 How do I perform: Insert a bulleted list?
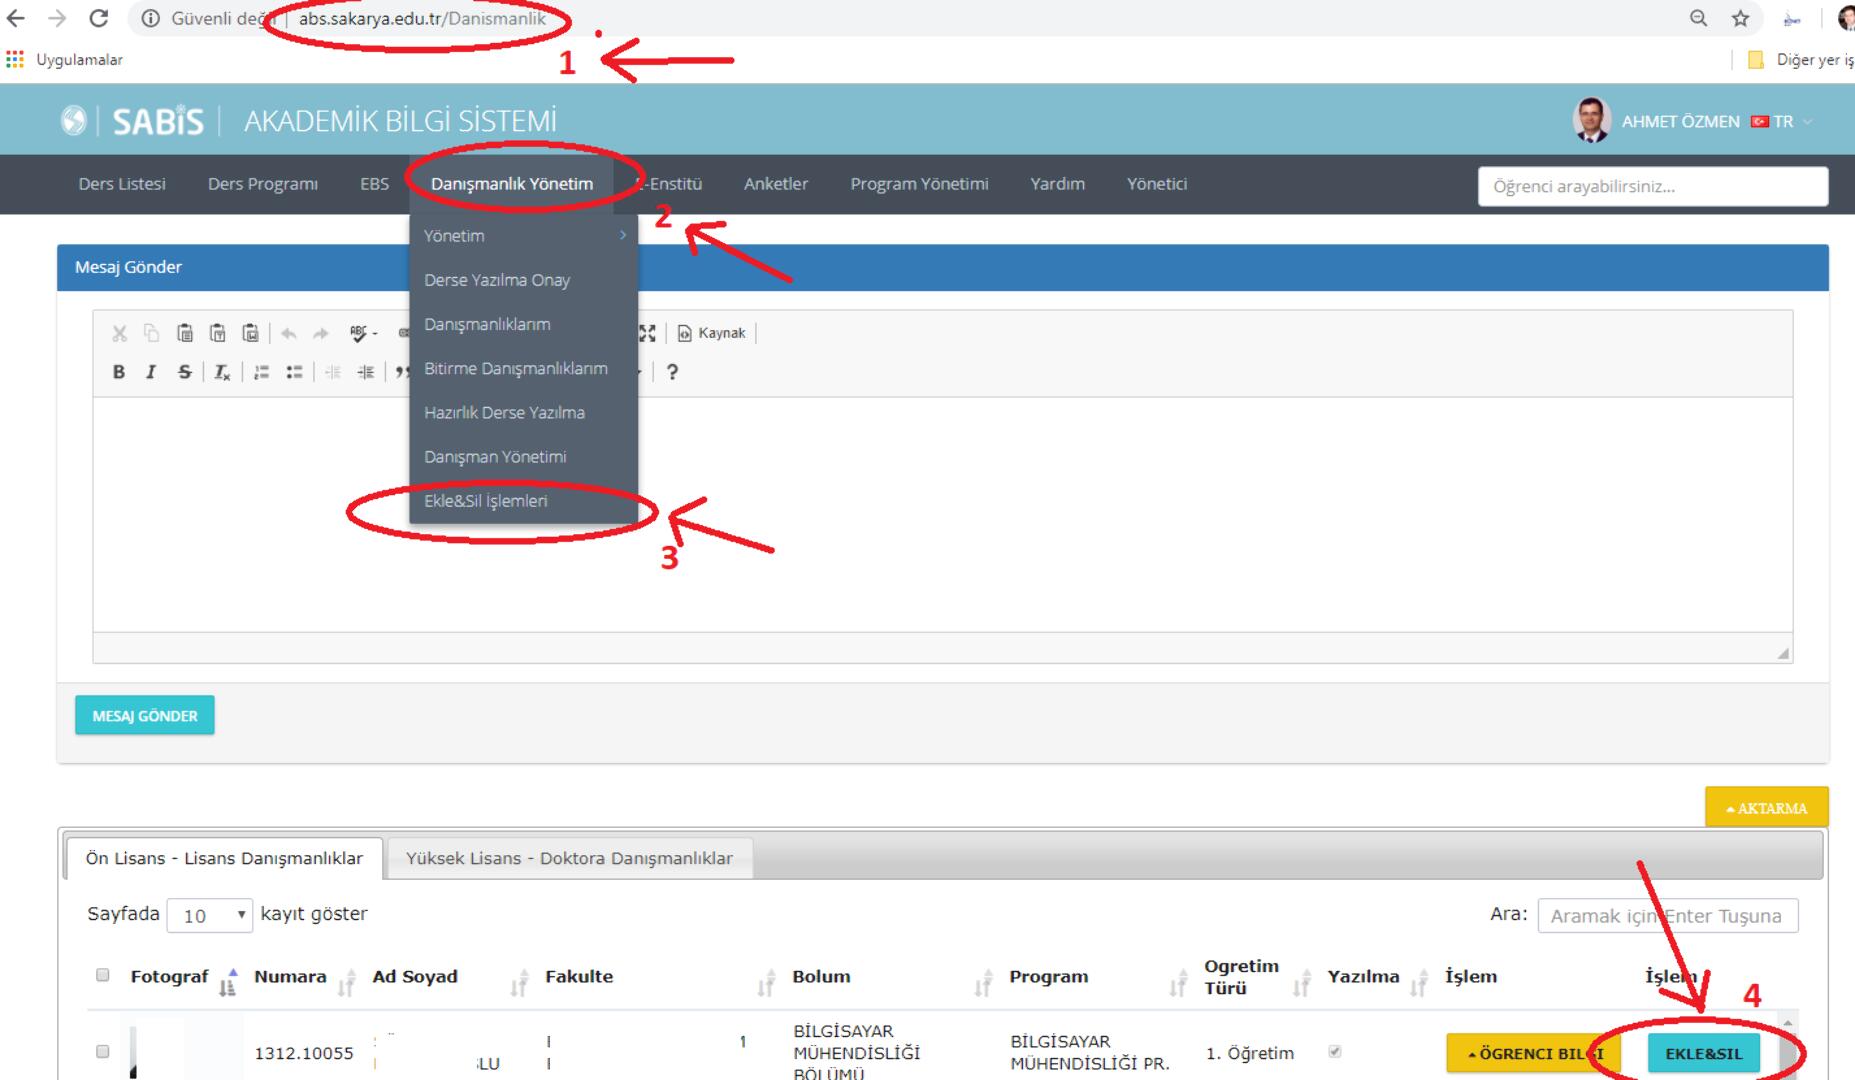pos(294,372)
